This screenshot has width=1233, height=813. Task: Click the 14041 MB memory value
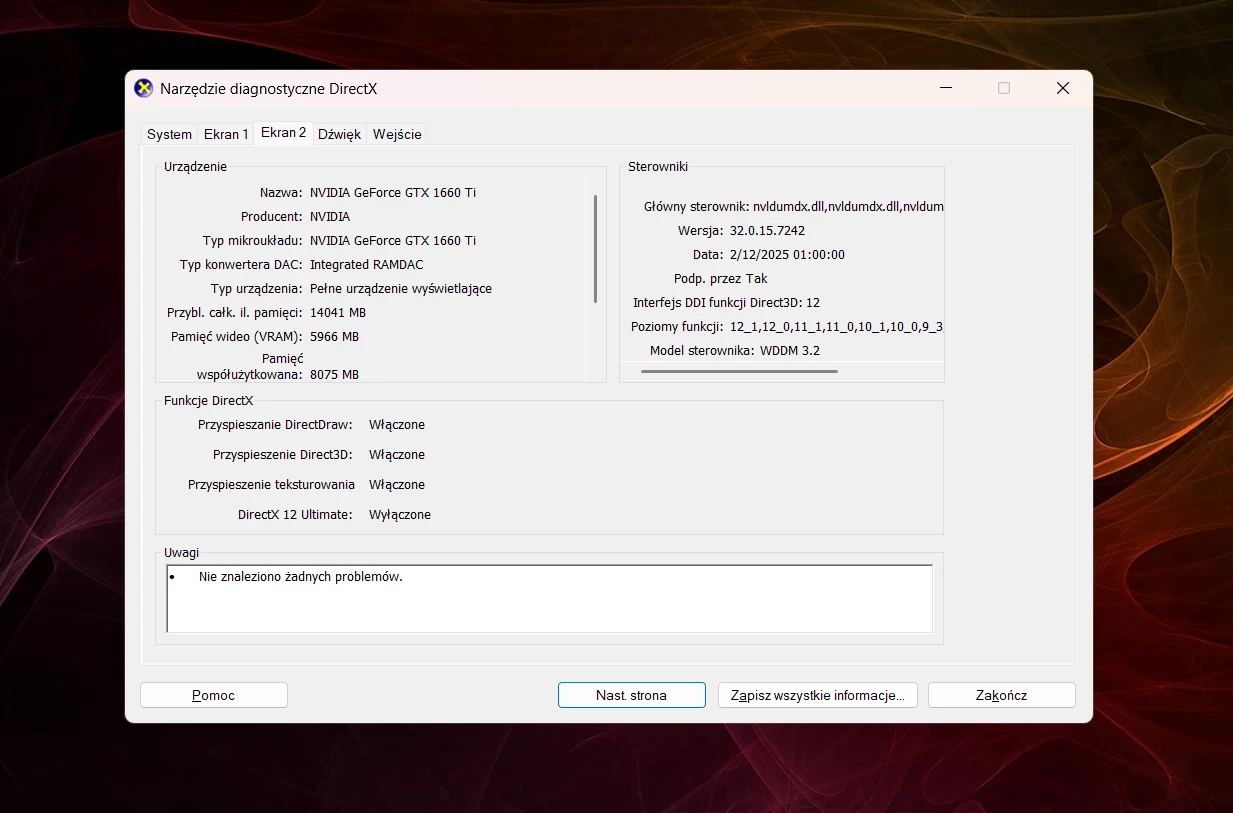(338, 312)
